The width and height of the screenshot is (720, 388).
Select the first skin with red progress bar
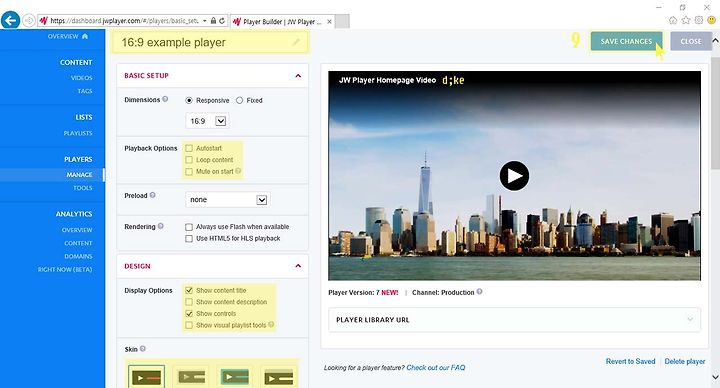[x=146, y=377]
